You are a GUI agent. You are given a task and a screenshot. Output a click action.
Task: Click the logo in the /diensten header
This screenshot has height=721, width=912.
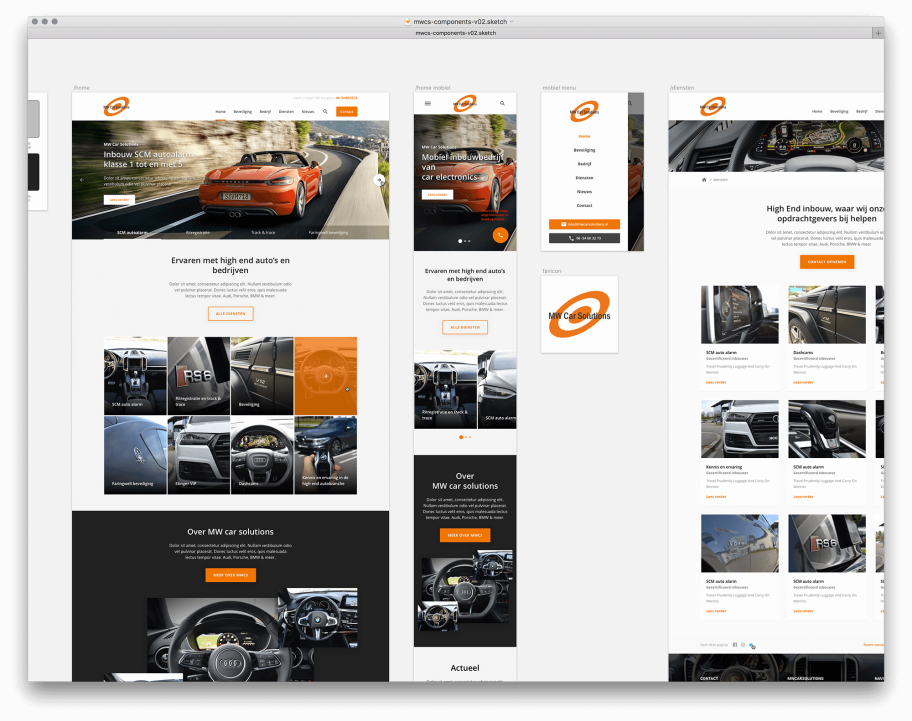tap(712, 106)
